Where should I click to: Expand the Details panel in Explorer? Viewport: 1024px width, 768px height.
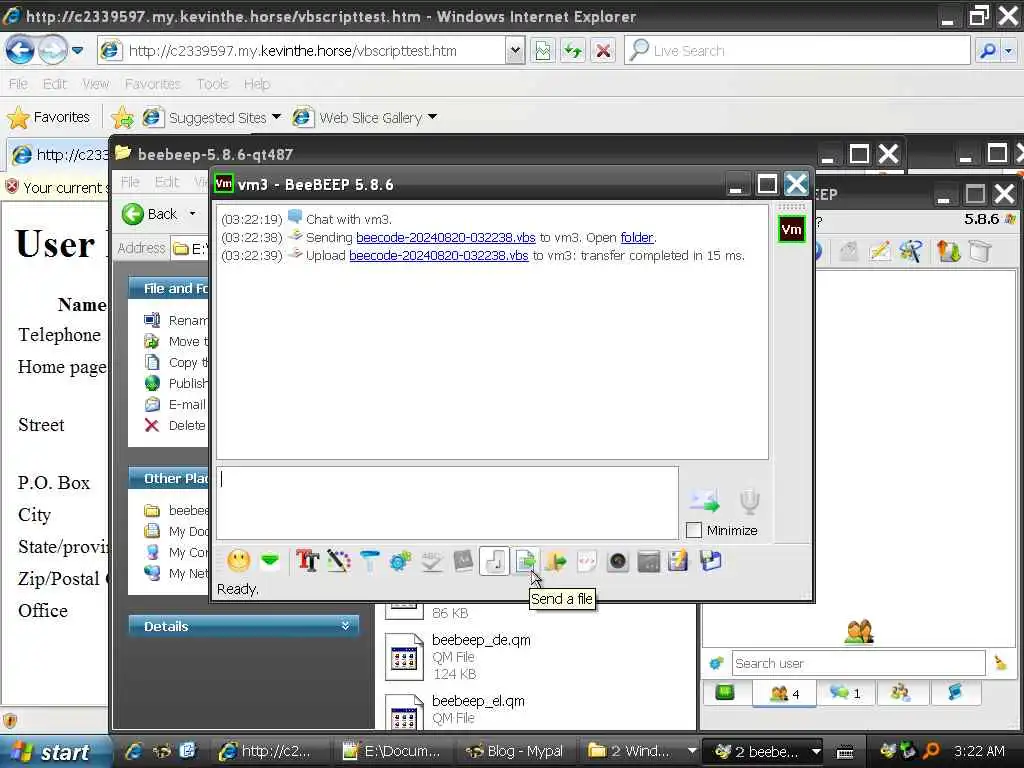[x=345, y=626]
